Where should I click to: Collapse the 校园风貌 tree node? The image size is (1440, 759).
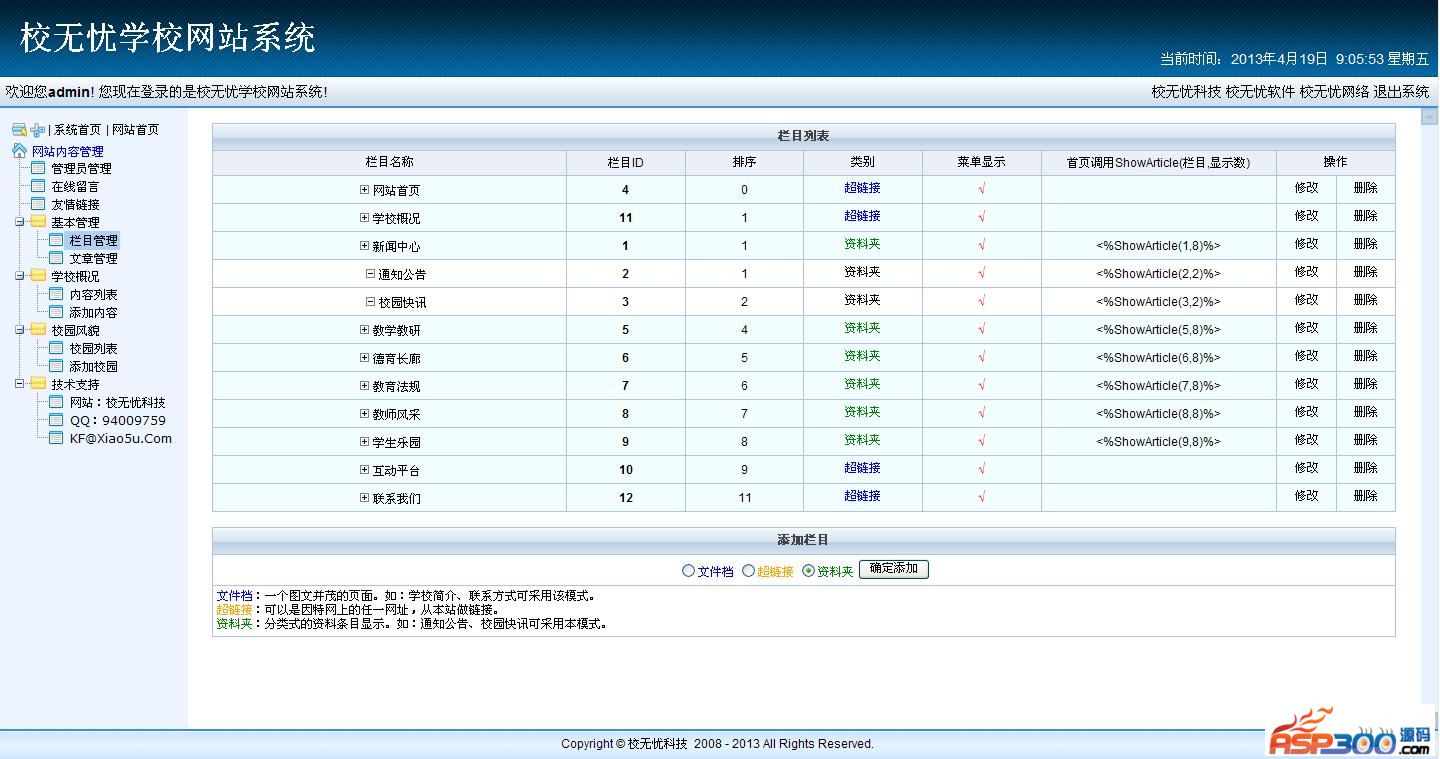click(x=19, y=330)
